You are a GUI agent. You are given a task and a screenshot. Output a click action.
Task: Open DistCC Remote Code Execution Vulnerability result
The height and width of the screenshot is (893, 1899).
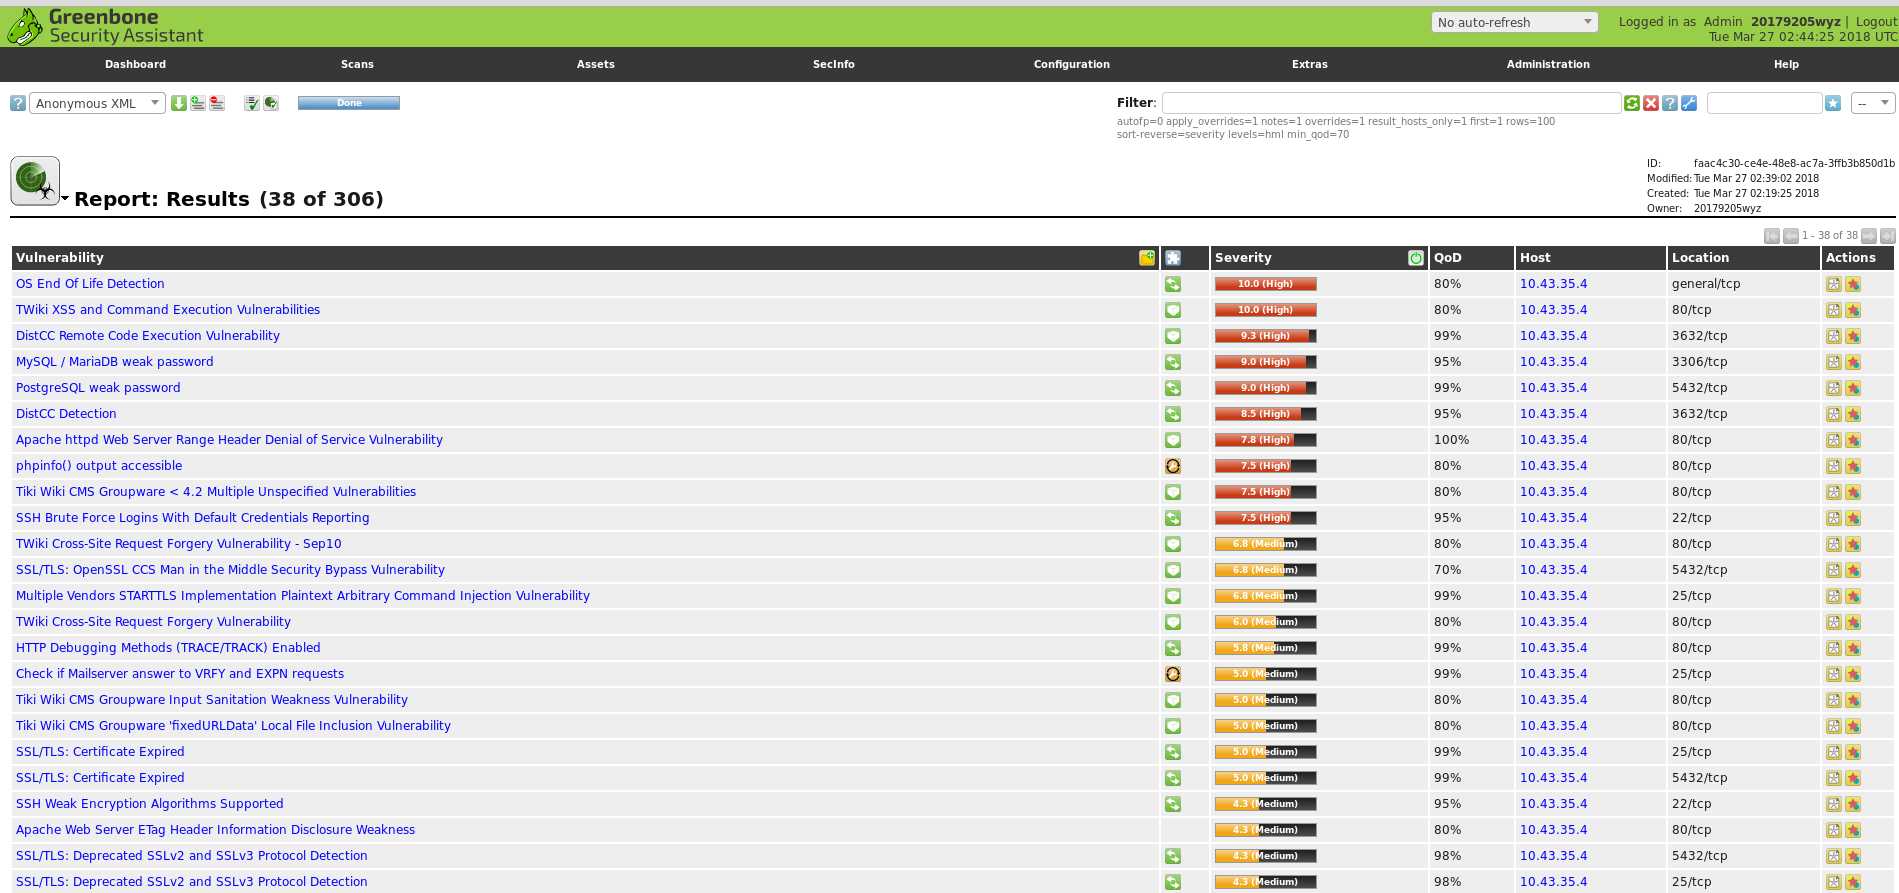pos(148,336)
